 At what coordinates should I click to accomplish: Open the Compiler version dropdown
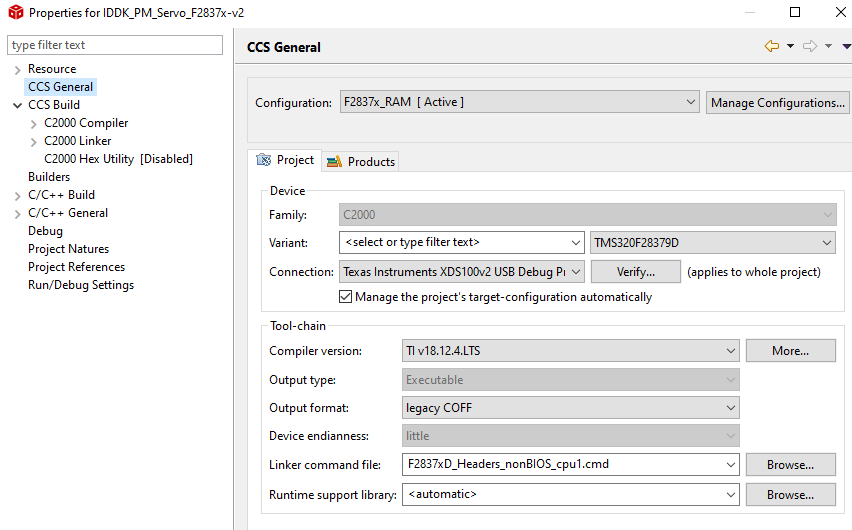coord(571,351)
